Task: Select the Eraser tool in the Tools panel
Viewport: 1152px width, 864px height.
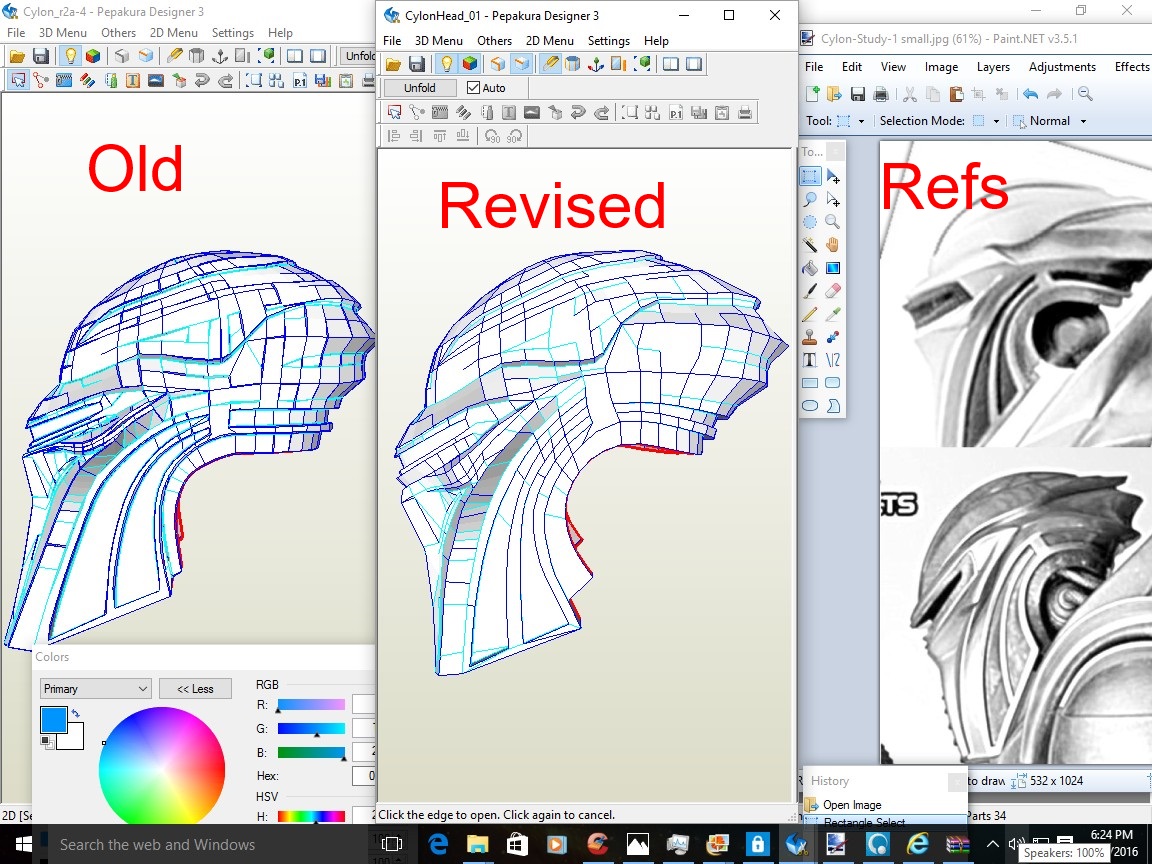Action: coord(832,291)
